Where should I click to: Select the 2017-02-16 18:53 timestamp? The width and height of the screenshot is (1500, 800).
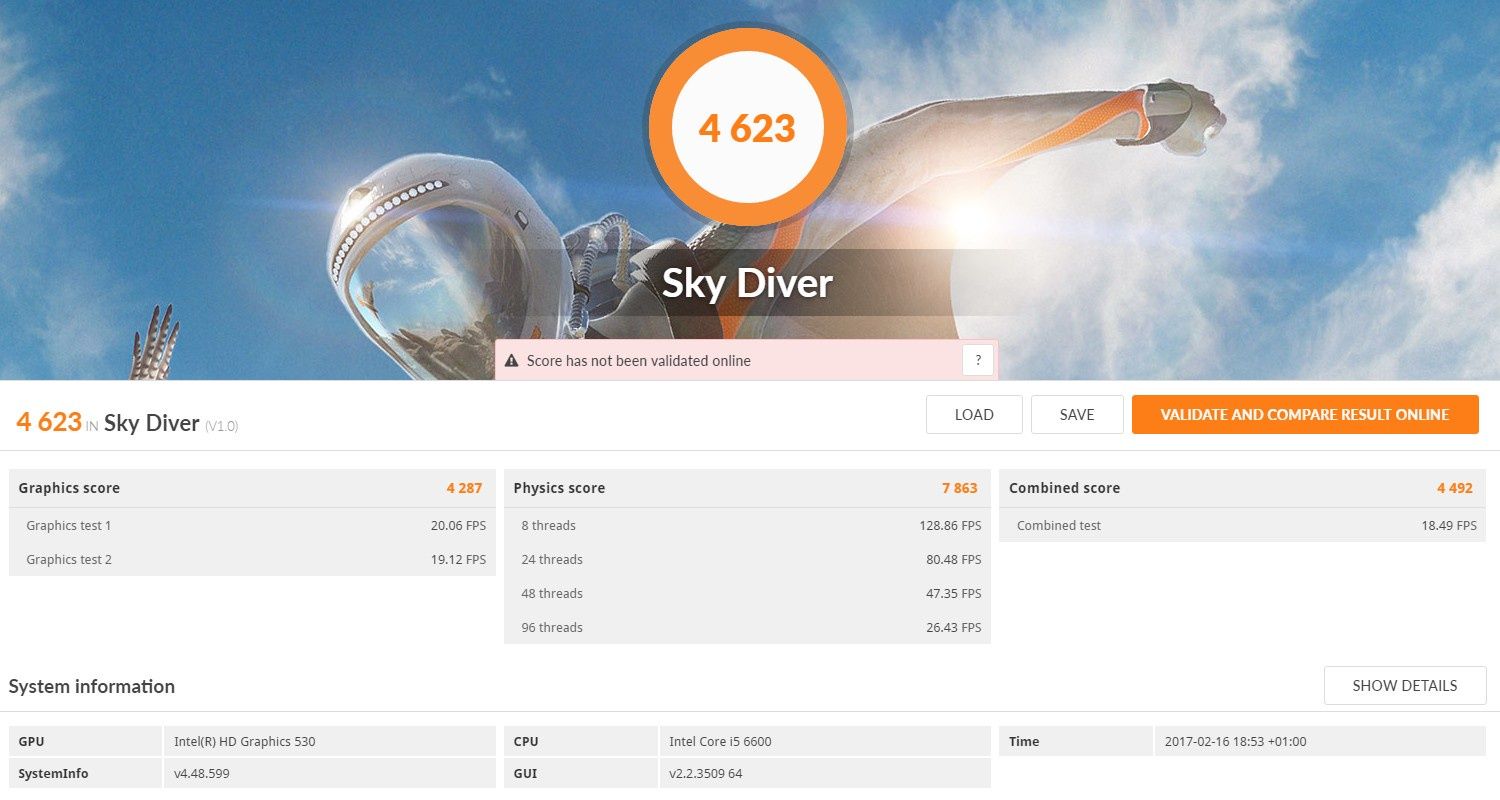click(1235, 741)
